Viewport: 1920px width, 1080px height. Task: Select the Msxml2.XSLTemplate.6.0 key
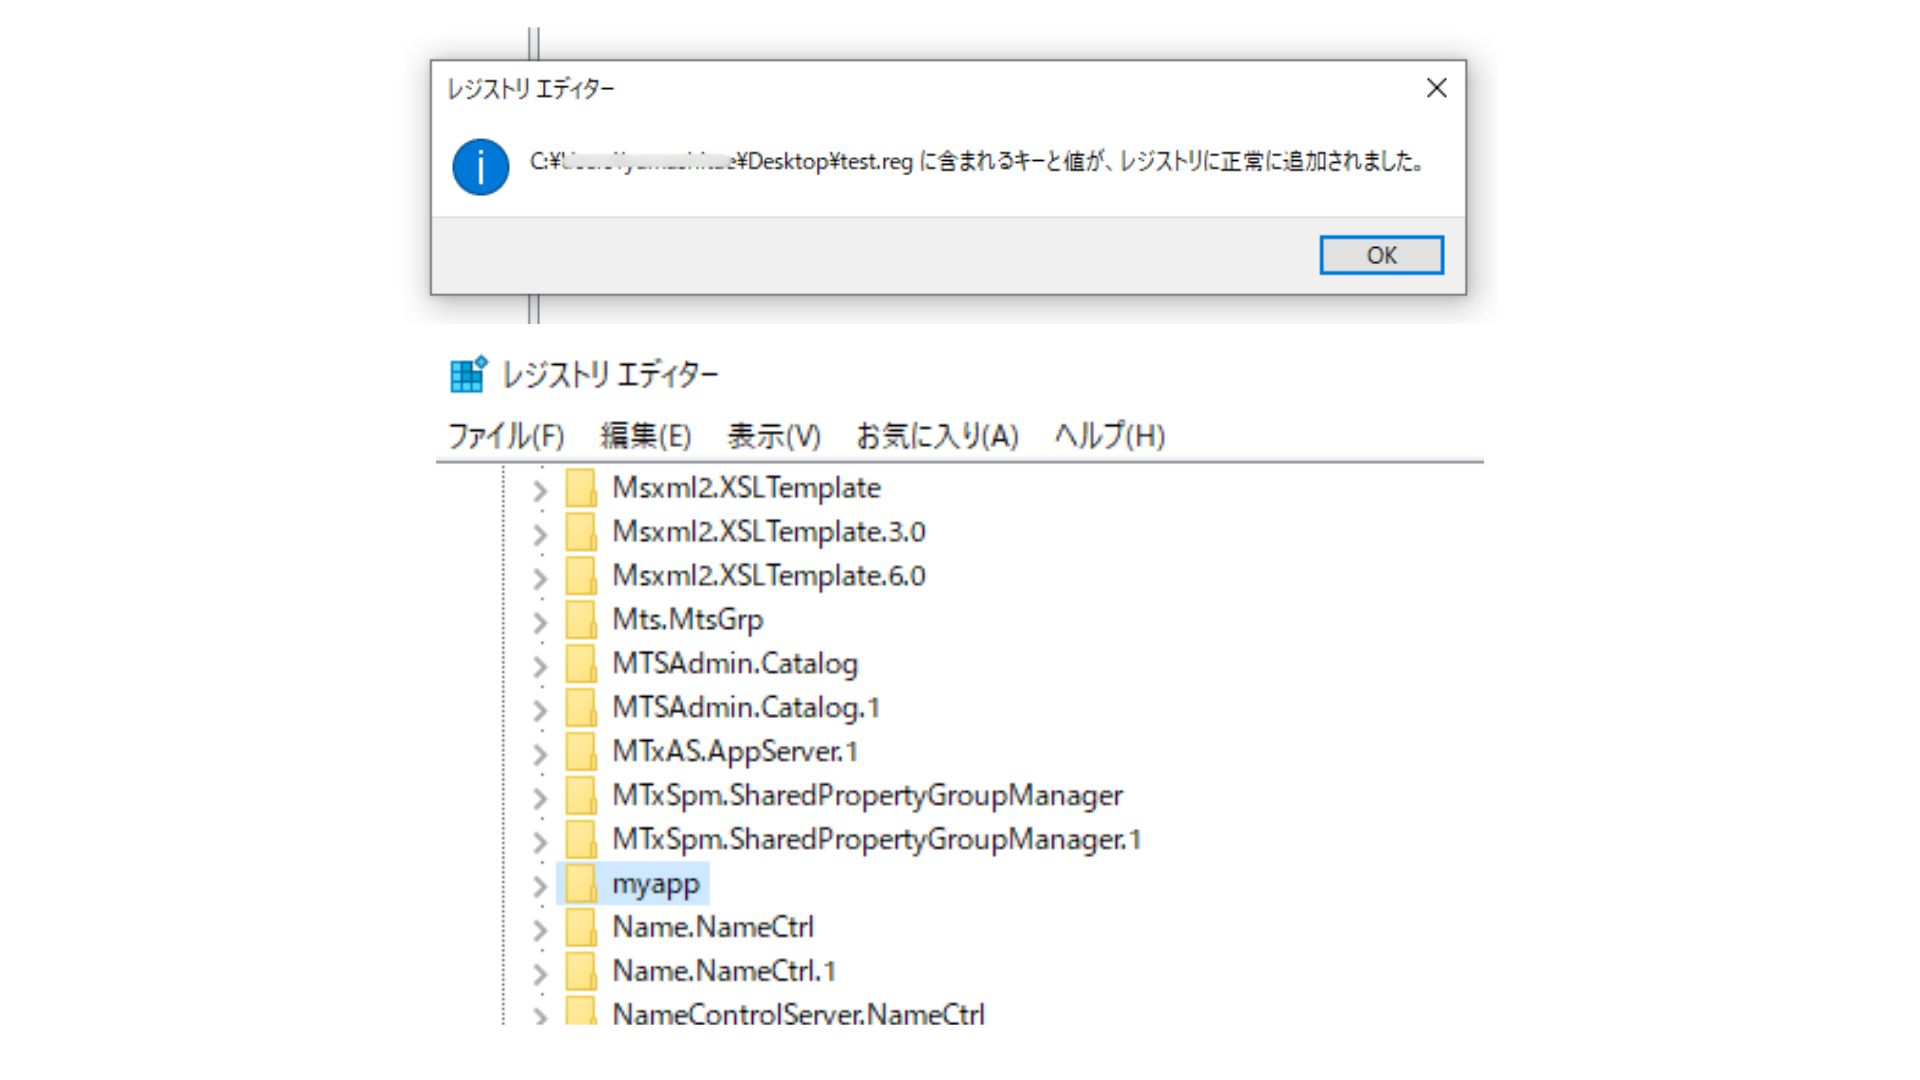[x=768, y=576]
